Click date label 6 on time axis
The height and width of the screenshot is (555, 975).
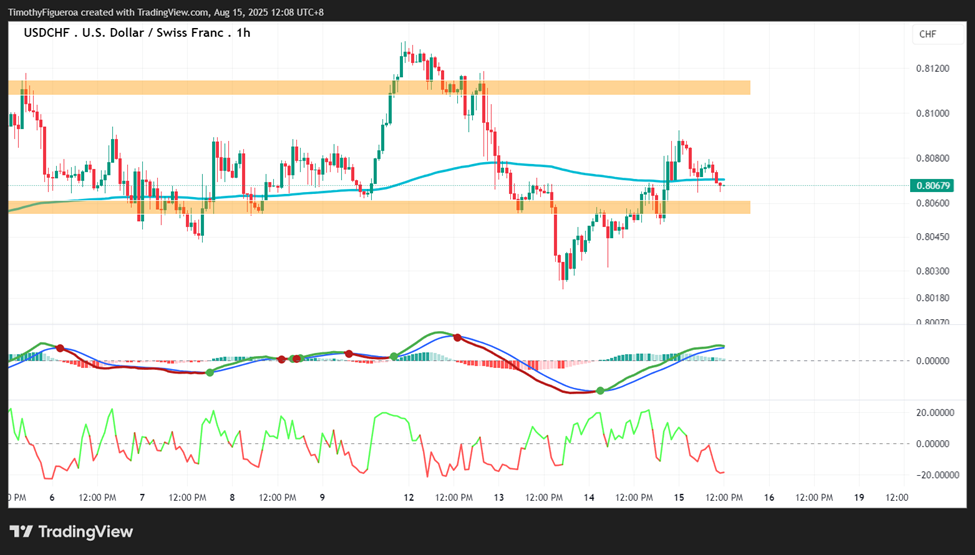pyautogui.click(x=52, y=497)
